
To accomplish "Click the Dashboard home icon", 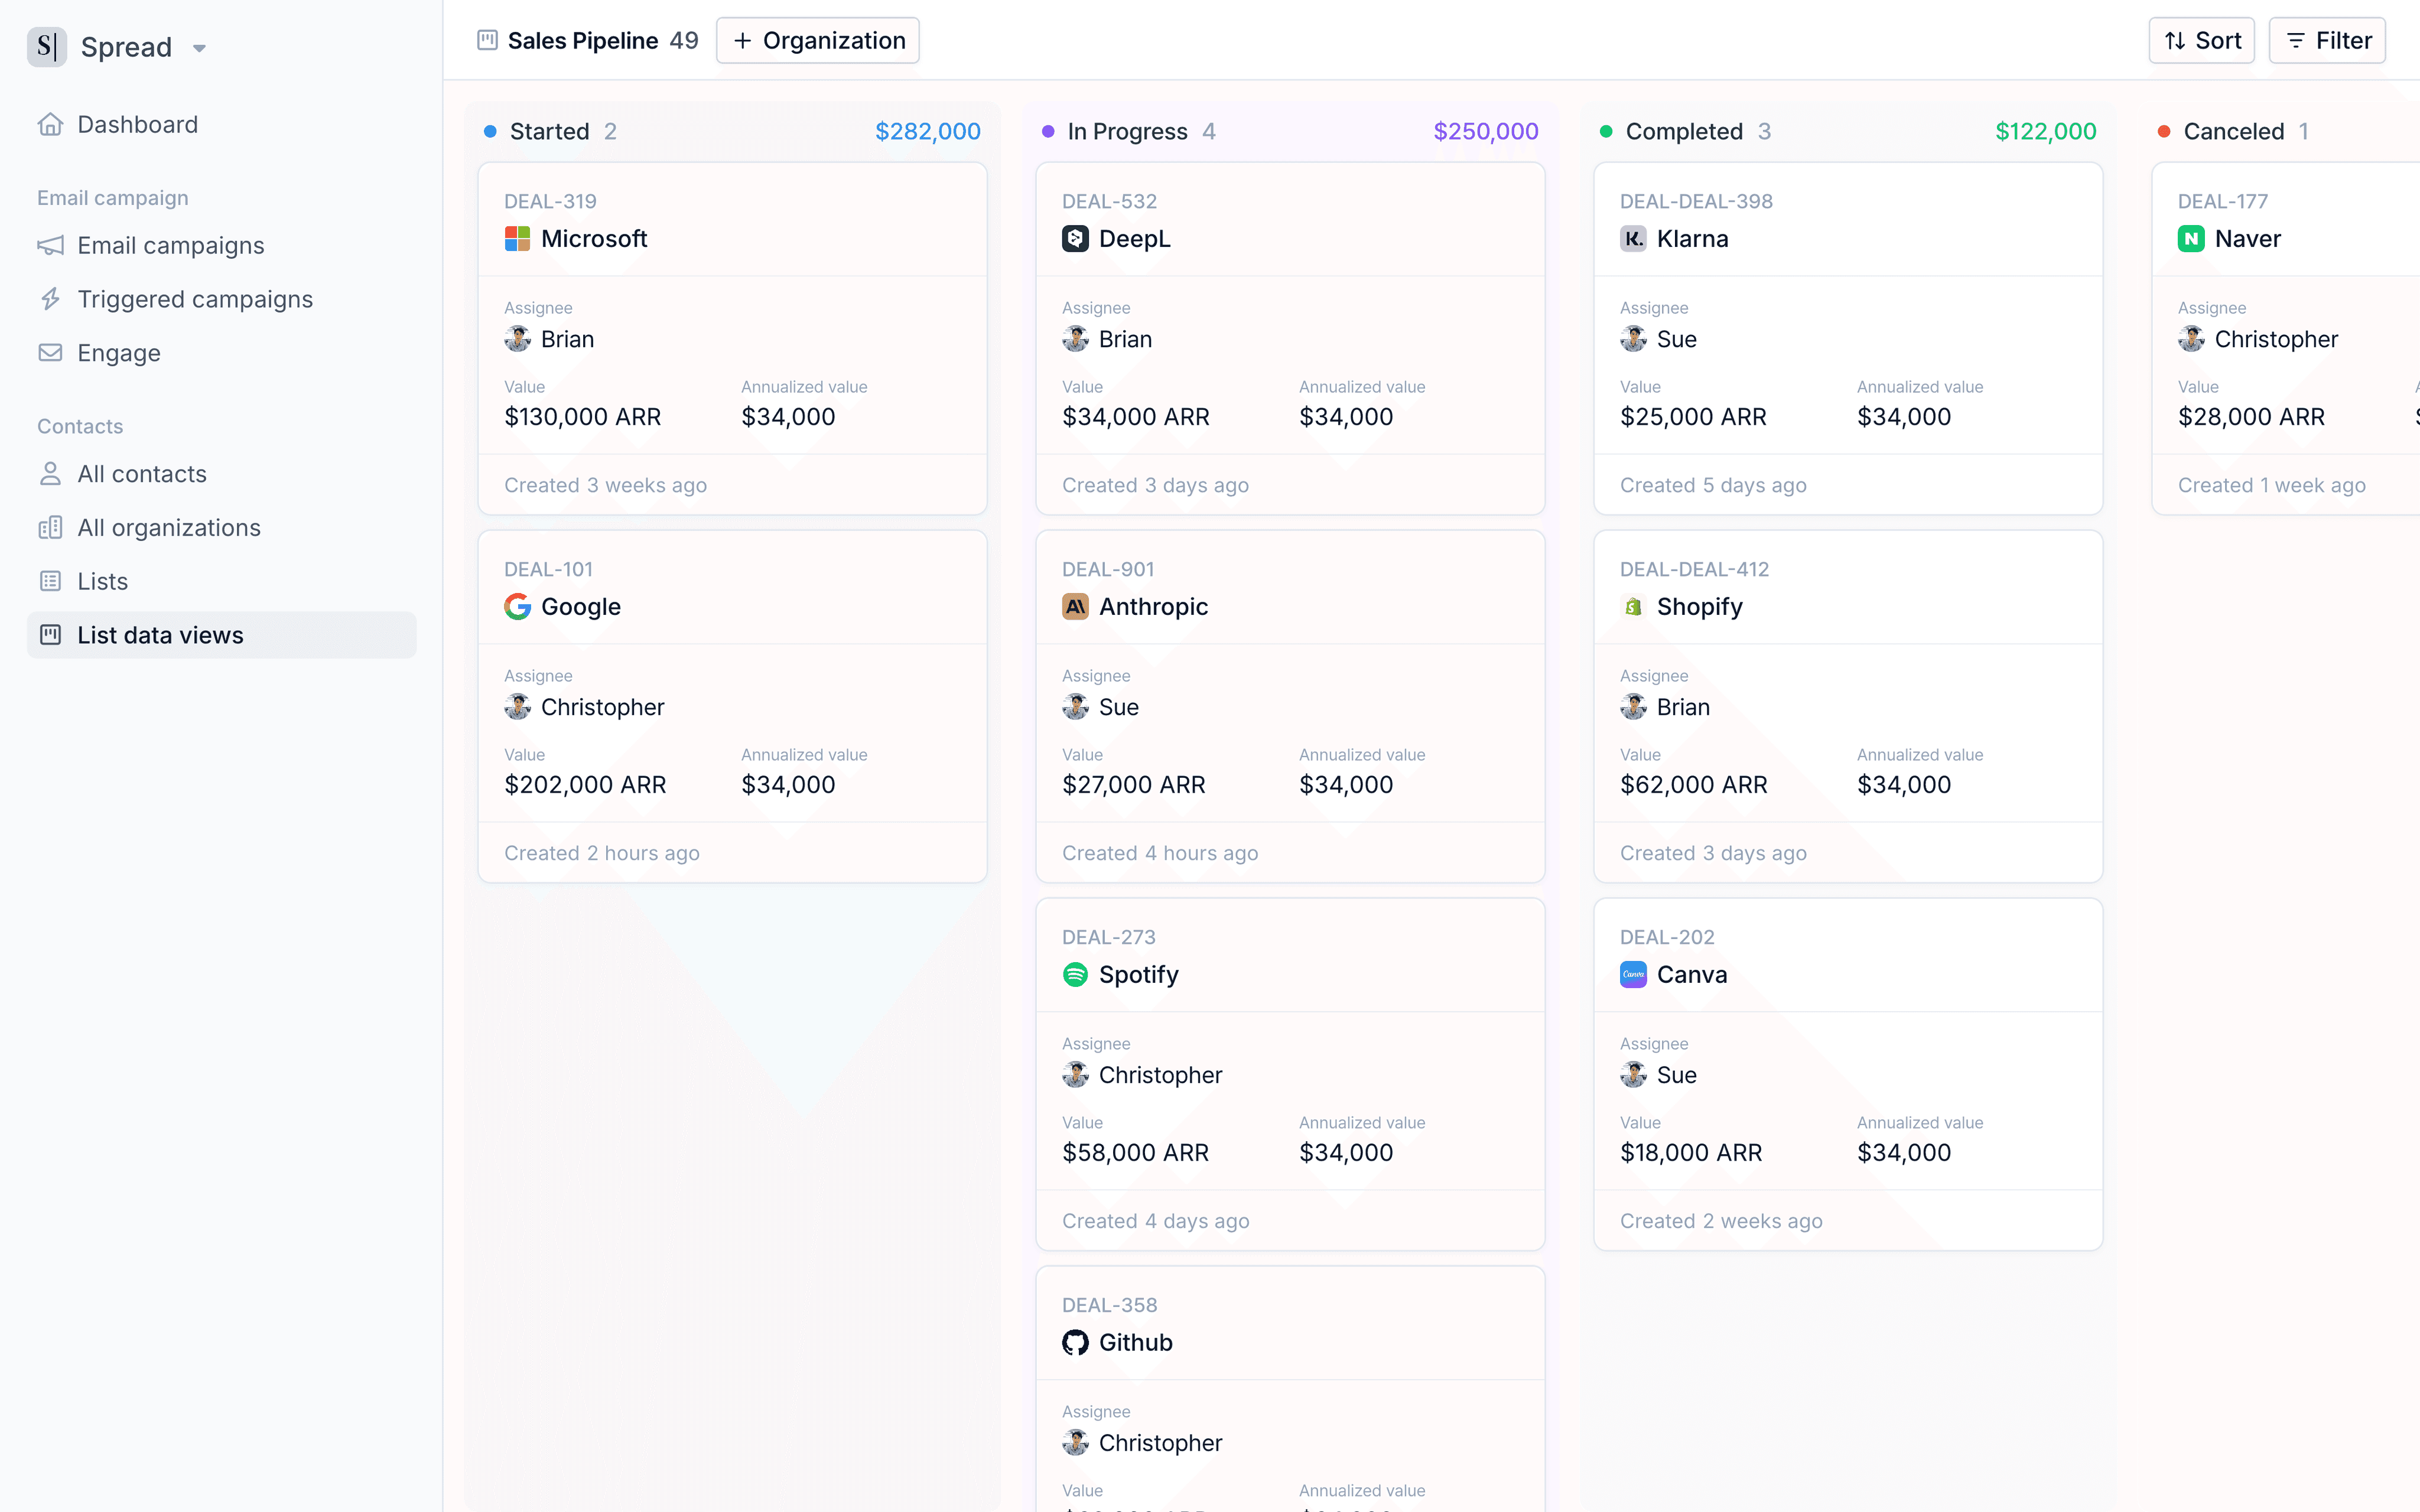I will tap(50, 124).
